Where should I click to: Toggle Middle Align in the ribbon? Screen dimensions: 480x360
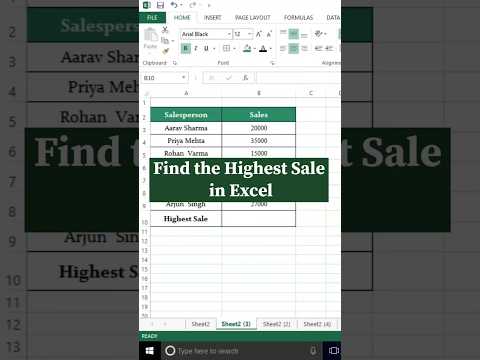pyautogui.click(x=293, y=34)
